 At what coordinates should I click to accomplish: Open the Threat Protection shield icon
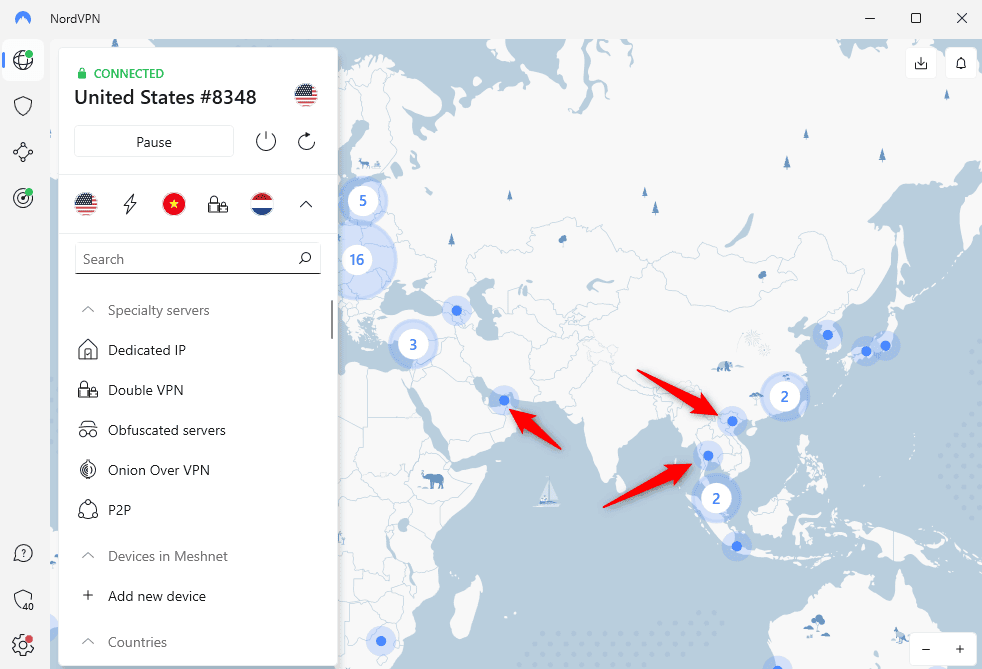coord(23,106)
